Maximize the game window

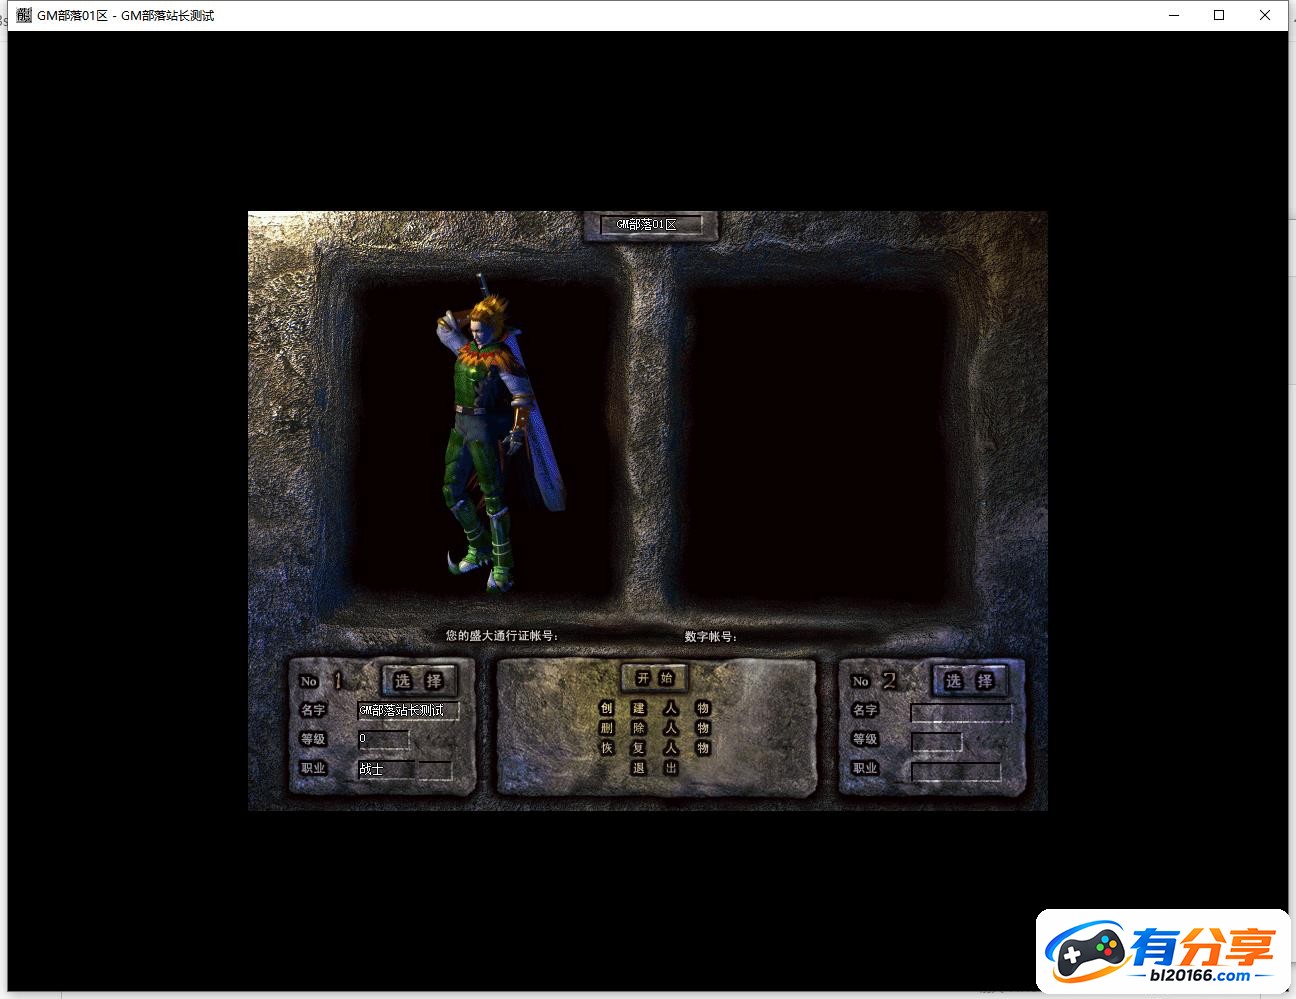click(x=1219, y=15)
